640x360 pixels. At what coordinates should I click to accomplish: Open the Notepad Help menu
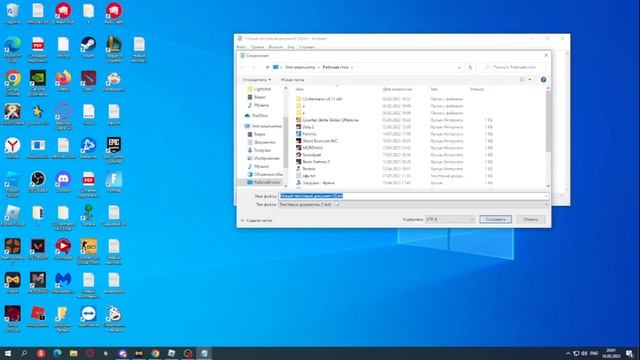[307, 47]
